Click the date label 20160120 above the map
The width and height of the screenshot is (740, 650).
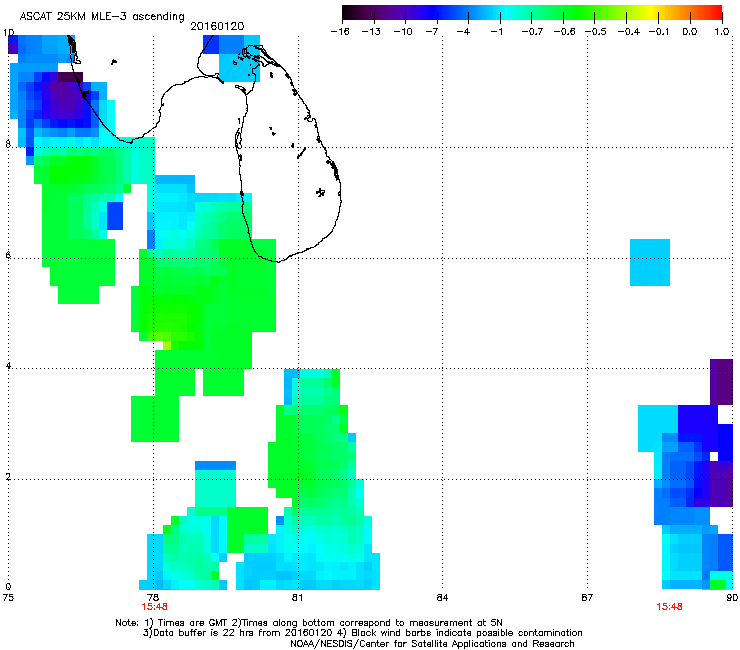[217, 26]
